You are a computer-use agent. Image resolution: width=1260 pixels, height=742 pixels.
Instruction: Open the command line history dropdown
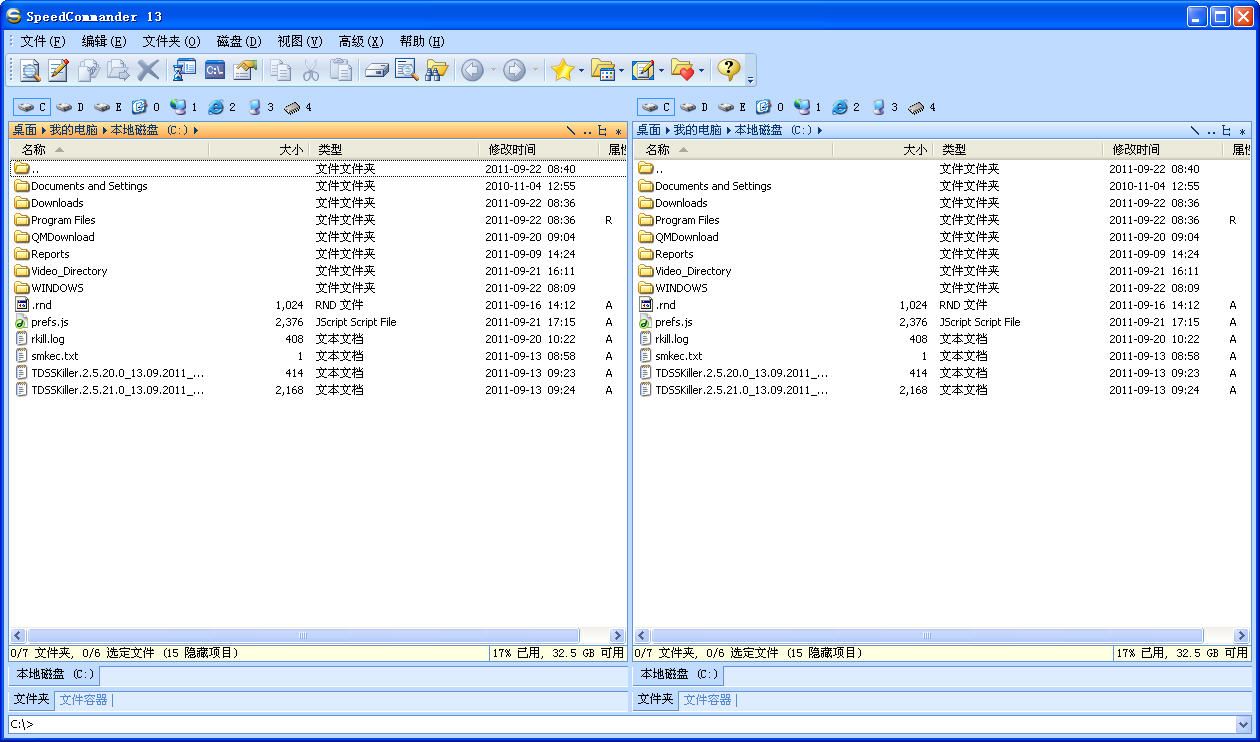[1244, 725]
